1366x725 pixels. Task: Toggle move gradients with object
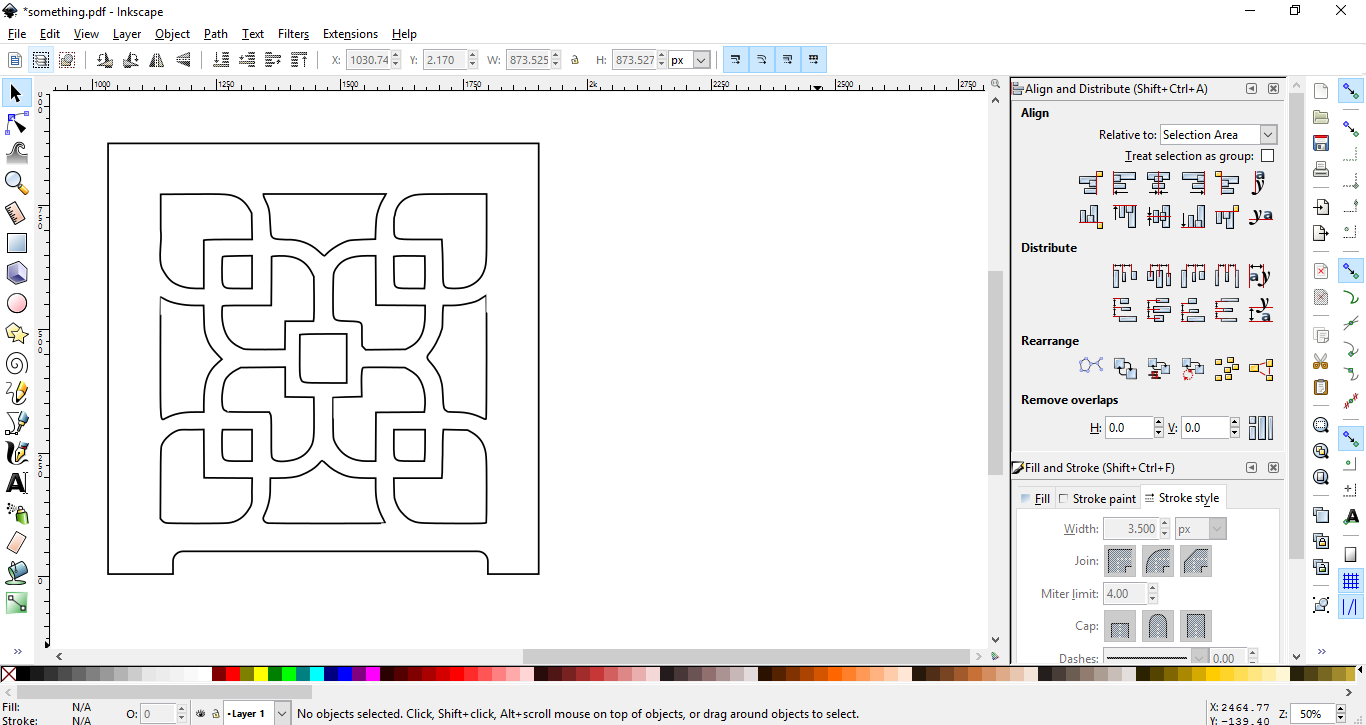pyautogui.click(x=788, y=60)
